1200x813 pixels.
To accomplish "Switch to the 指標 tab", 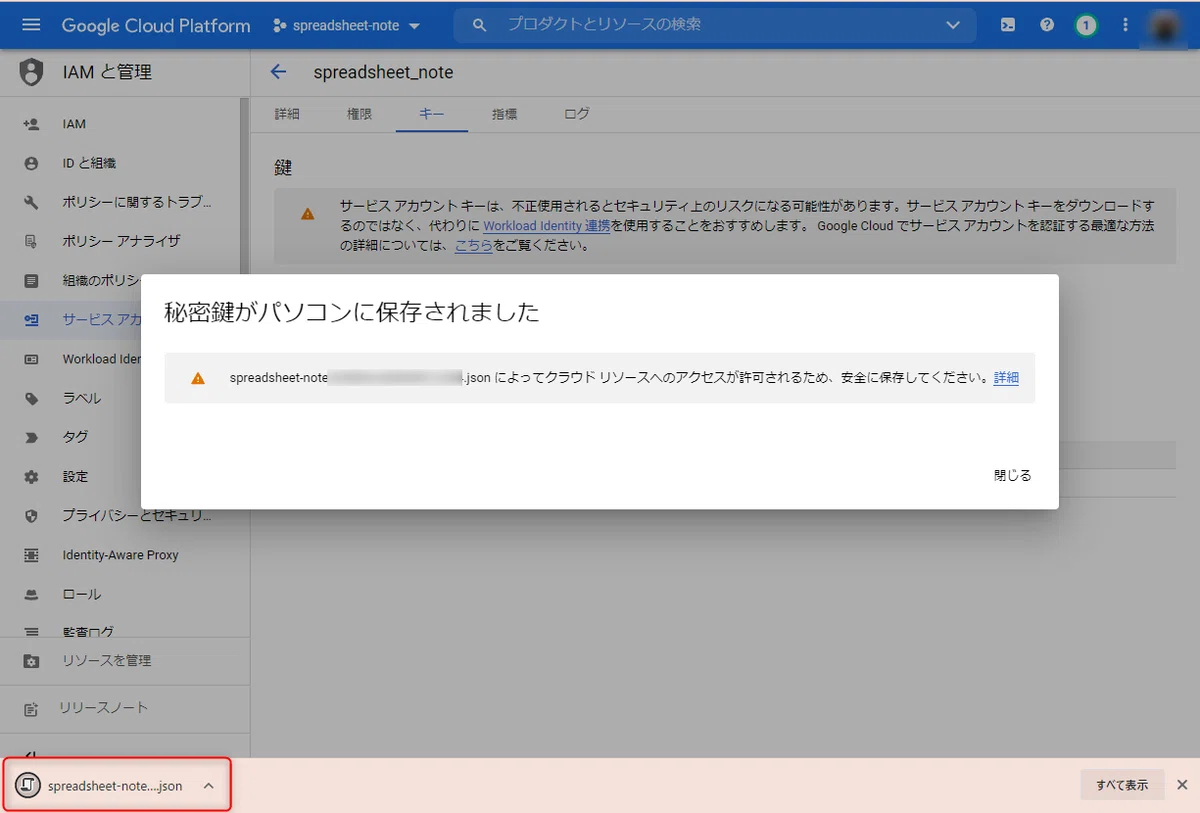I will pos(505,114).
